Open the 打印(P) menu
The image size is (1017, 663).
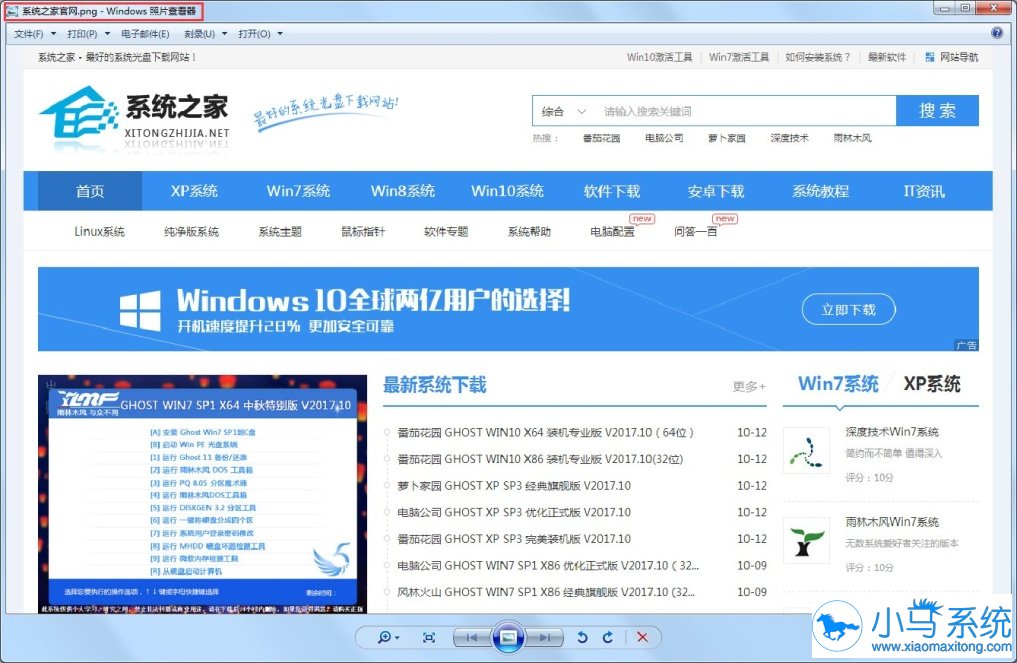pos(82,34)
